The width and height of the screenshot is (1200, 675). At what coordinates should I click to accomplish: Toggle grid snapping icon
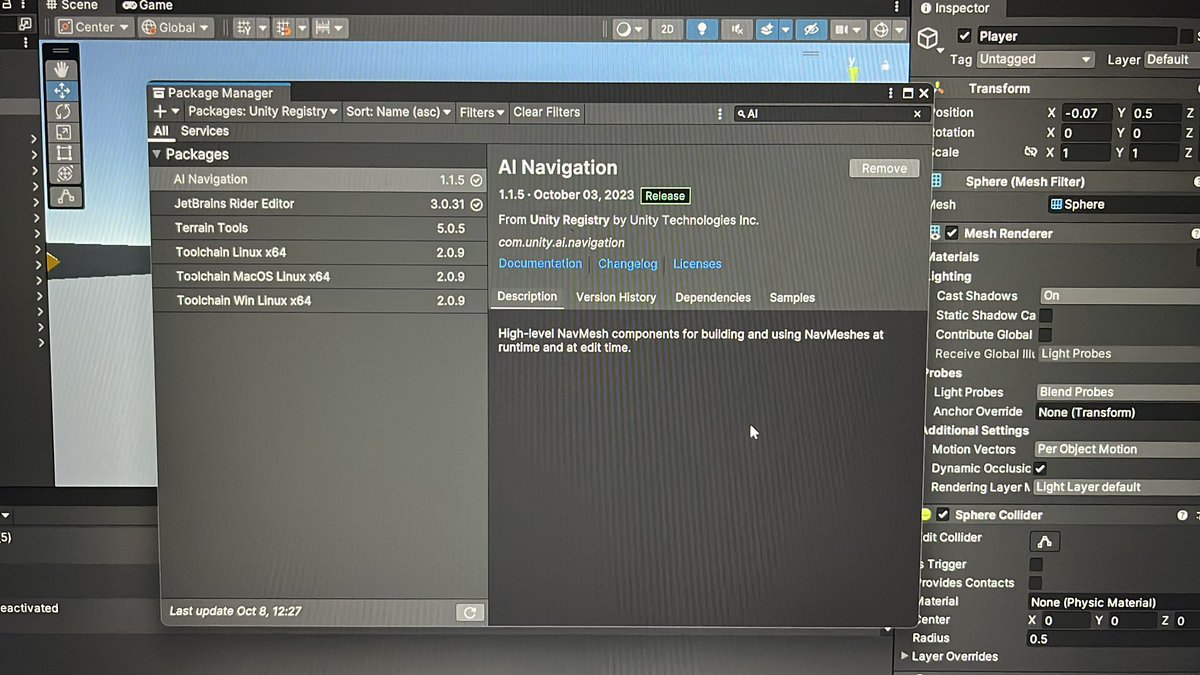pyautogui.click(x=284, y=28)
